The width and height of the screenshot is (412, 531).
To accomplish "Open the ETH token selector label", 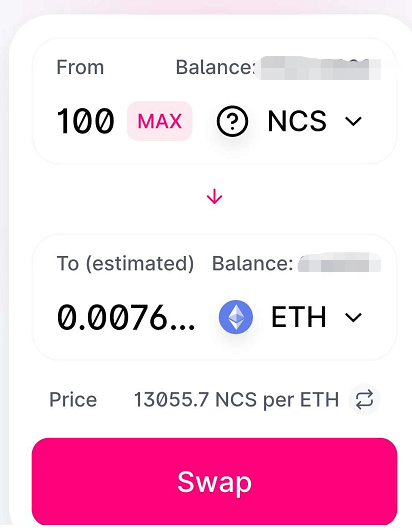I will (299, 317).
